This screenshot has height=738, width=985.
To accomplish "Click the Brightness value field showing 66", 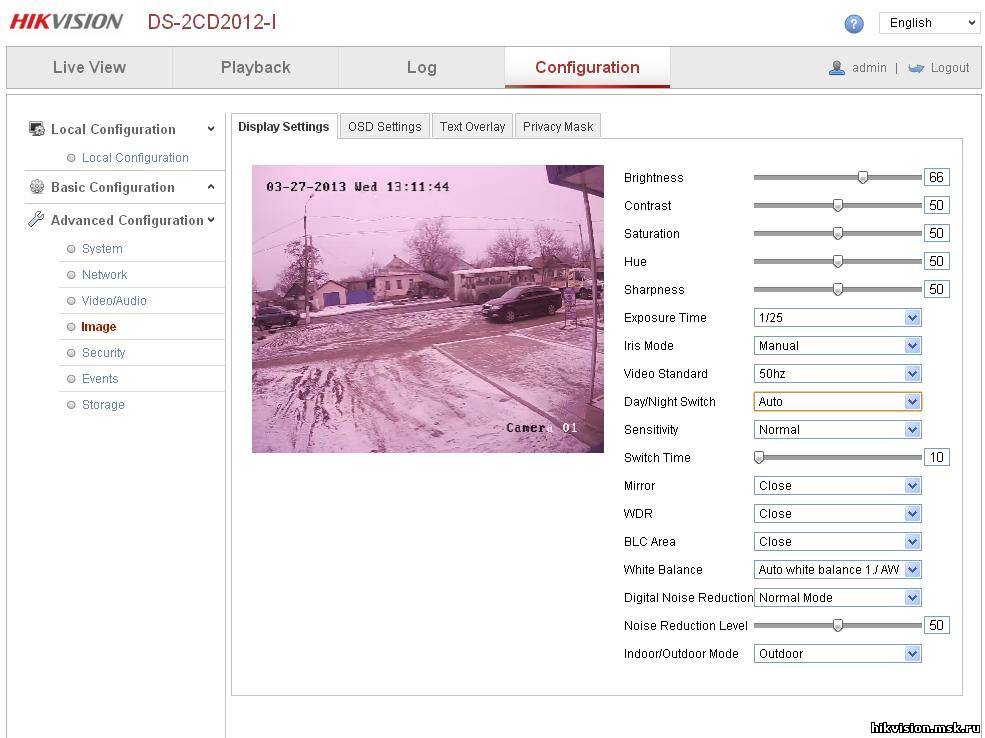I will click(x=937, y=177).
